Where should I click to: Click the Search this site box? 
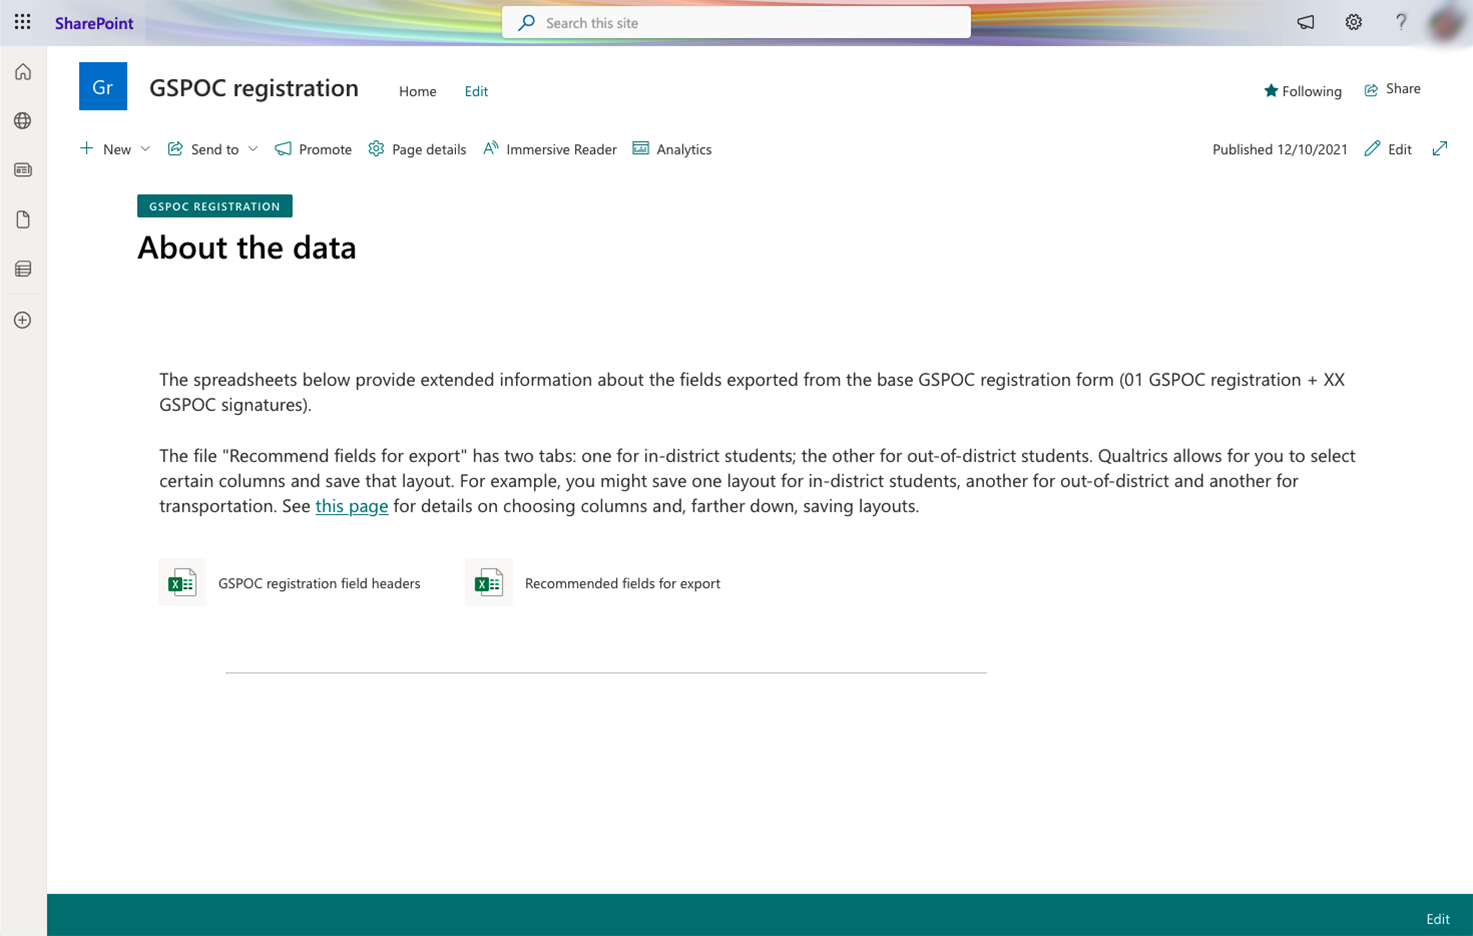coord(736,23)
